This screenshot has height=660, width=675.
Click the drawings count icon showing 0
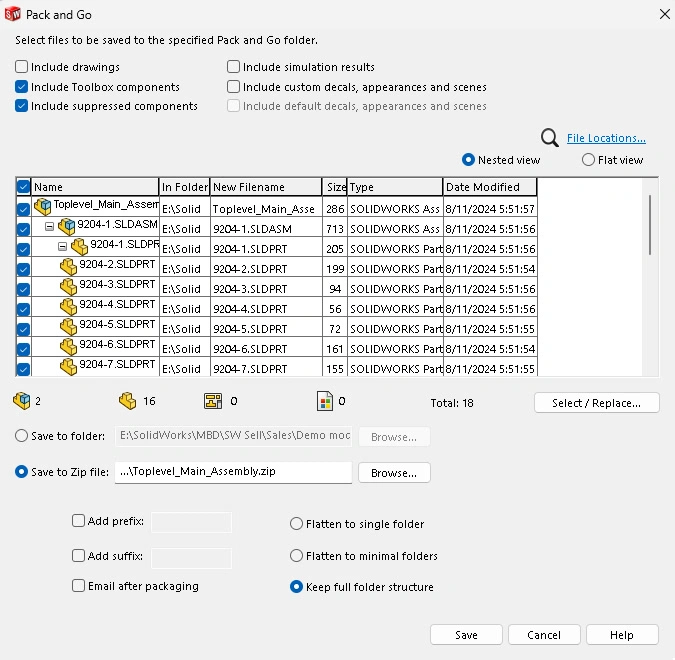213,401
